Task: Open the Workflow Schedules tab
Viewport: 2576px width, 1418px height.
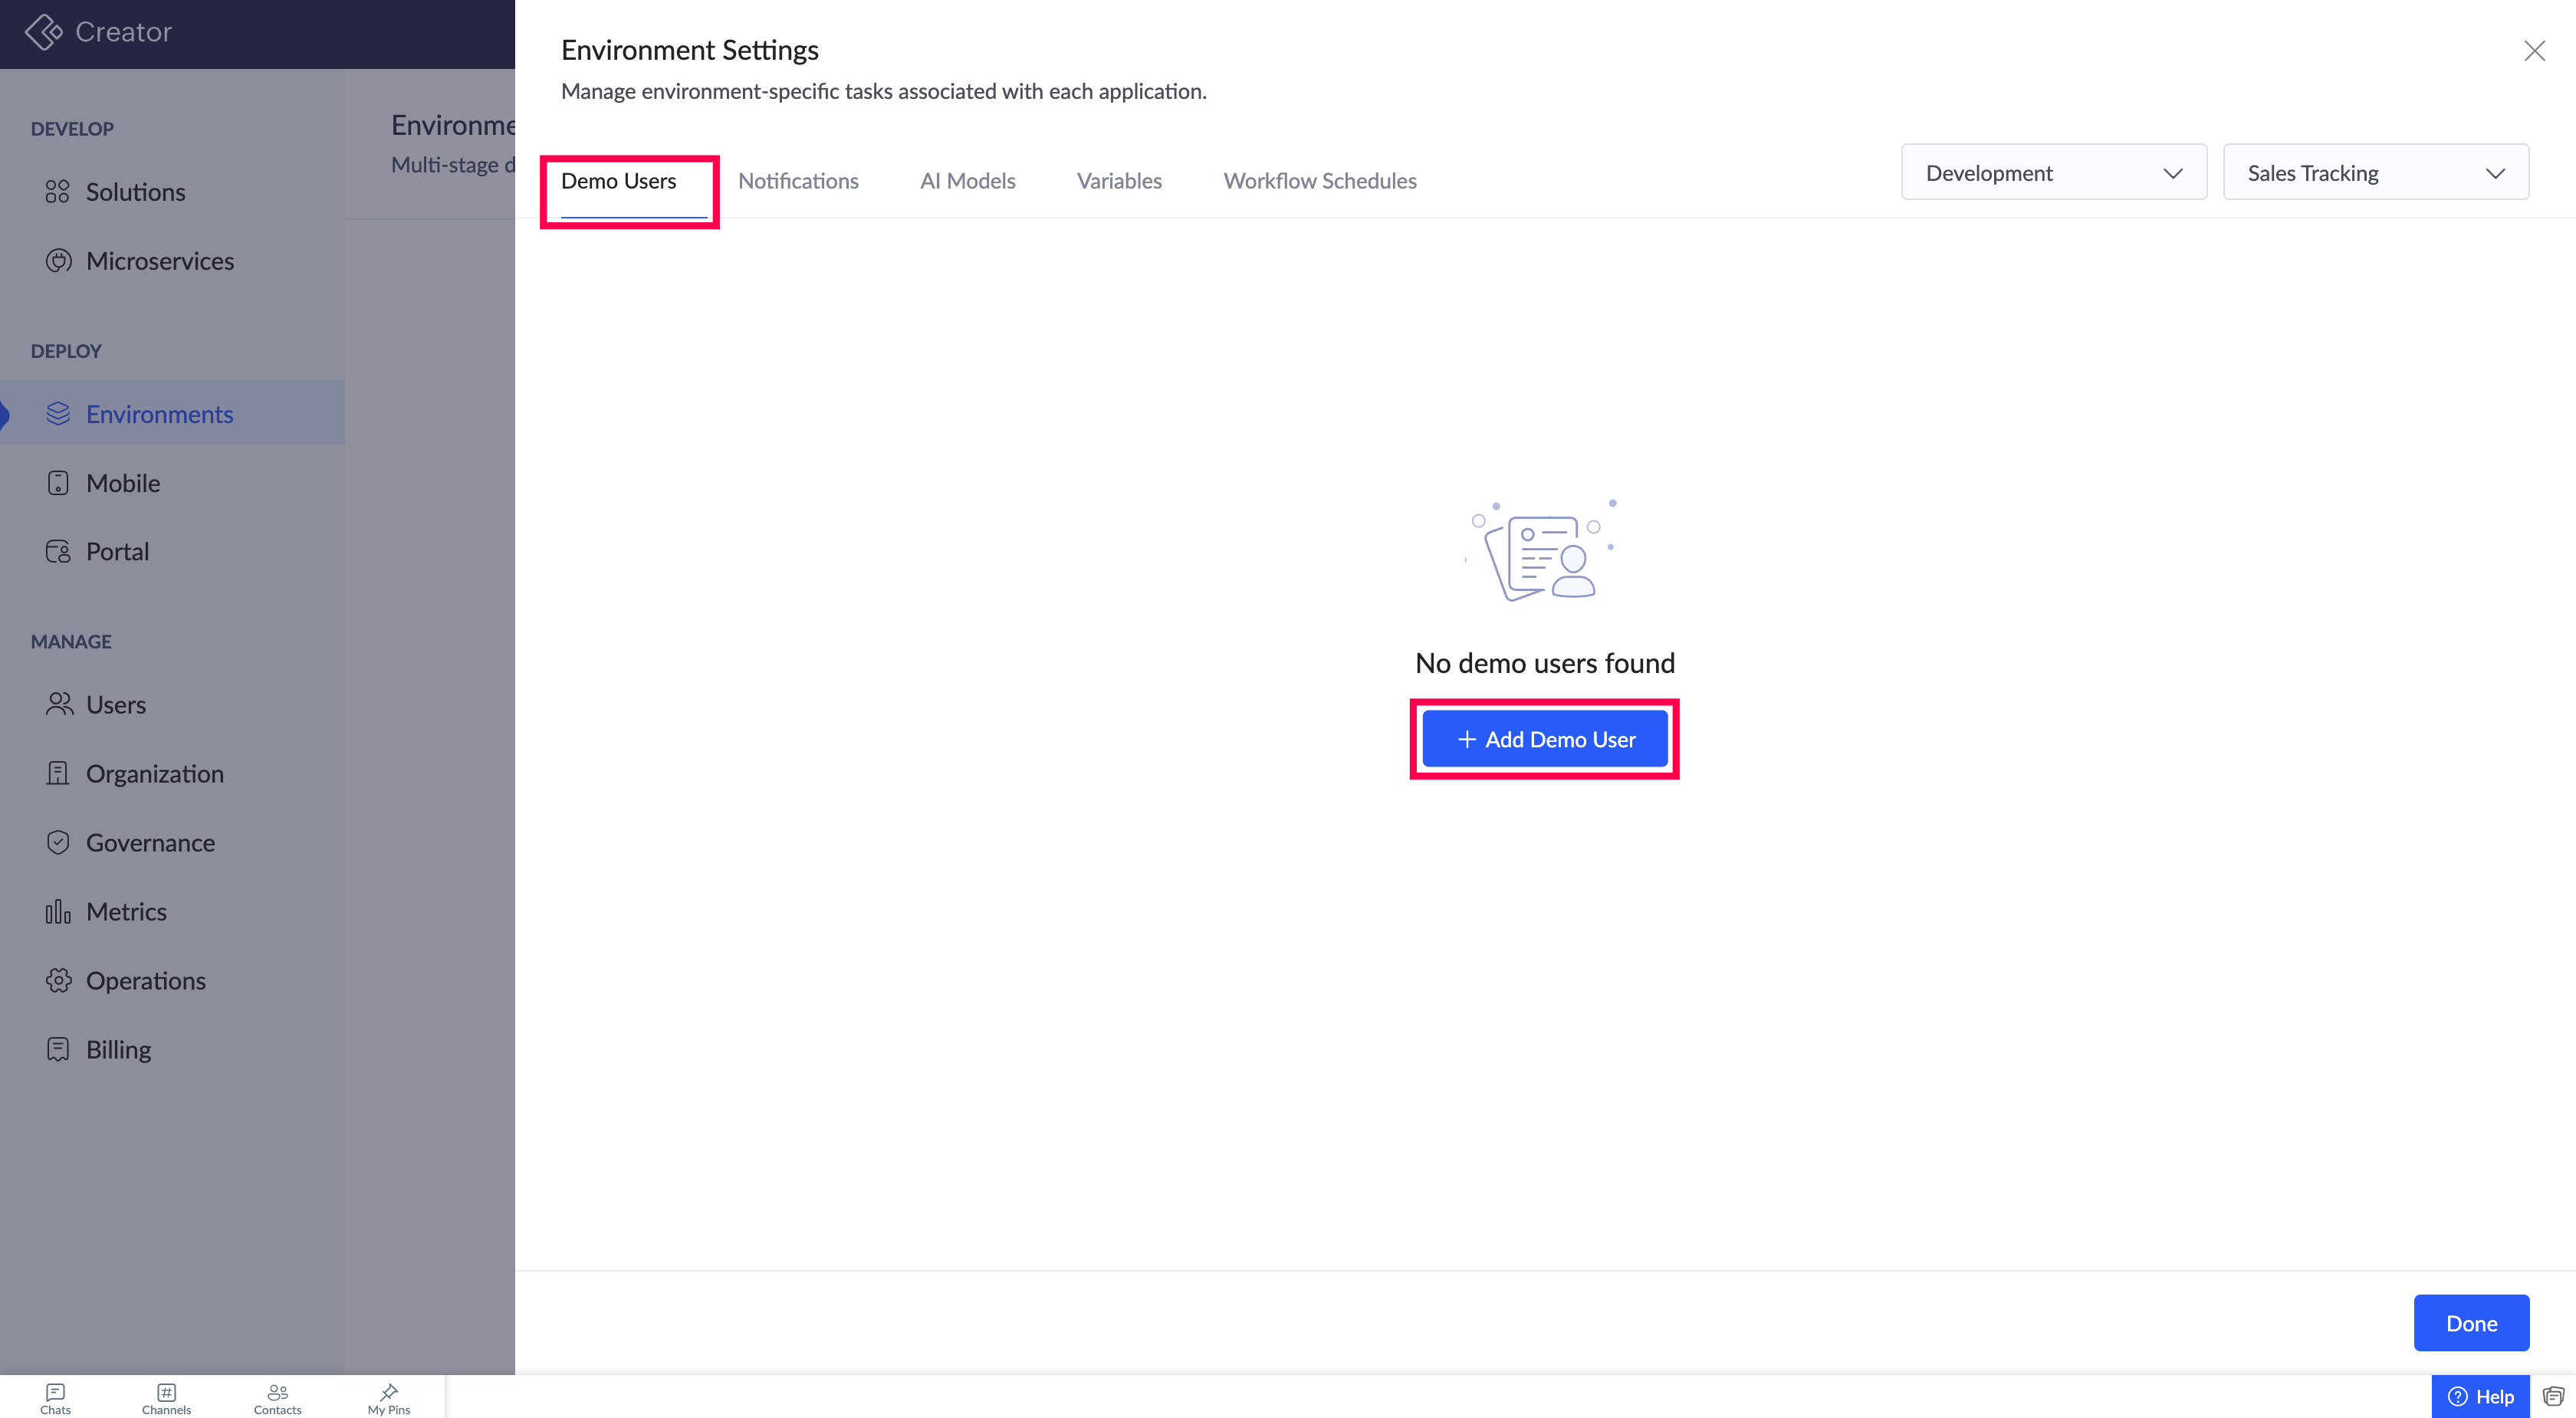Action: [1319, 181]
